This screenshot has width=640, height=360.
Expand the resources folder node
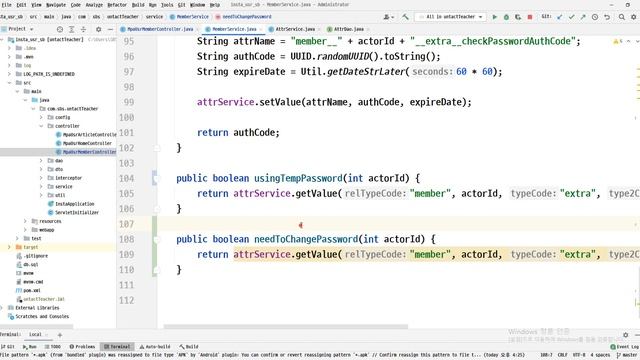point(25,221)
